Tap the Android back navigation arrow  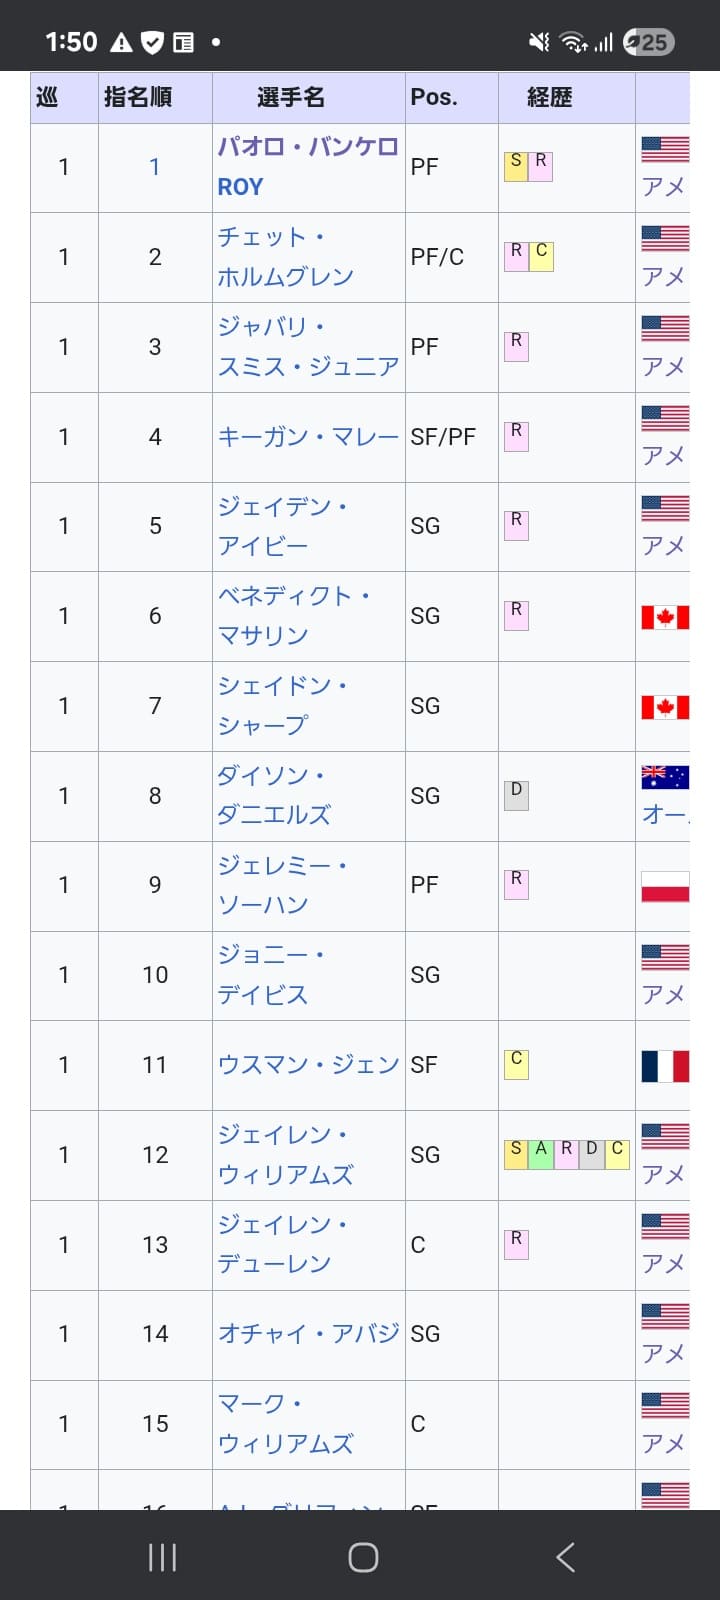(x=566, y=1557)
